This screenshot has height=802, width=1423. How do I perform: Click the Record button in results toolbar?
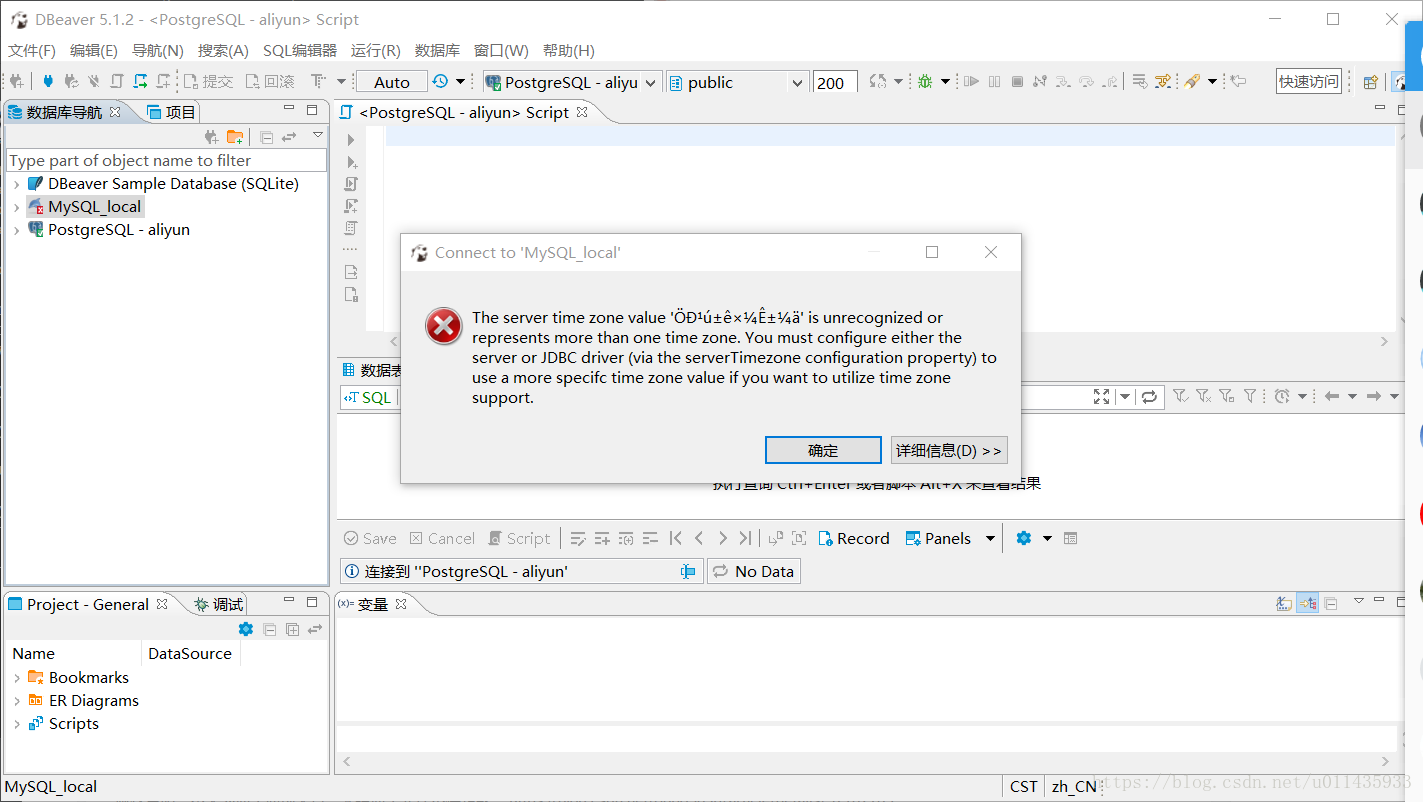(x=854, y=538)
